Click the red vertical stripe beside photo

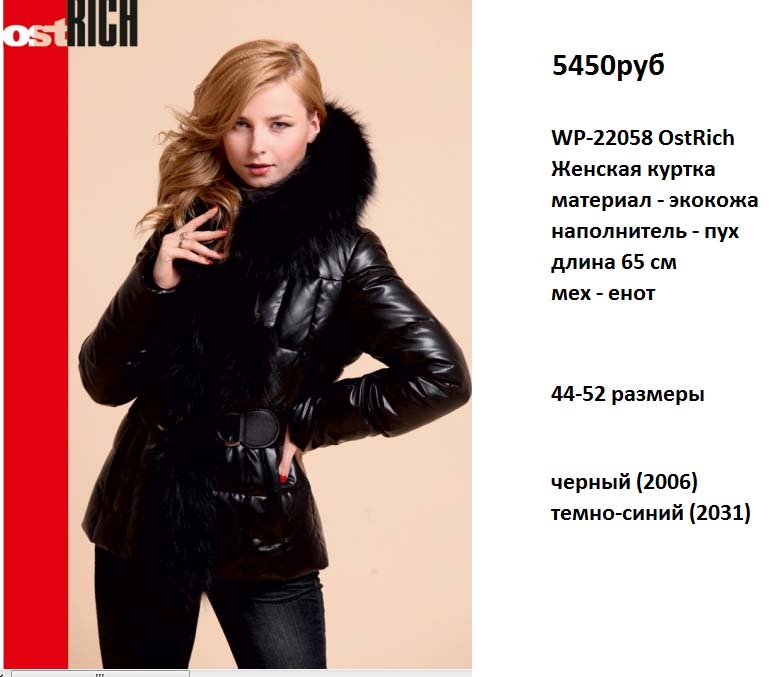(x=36, y=358)
